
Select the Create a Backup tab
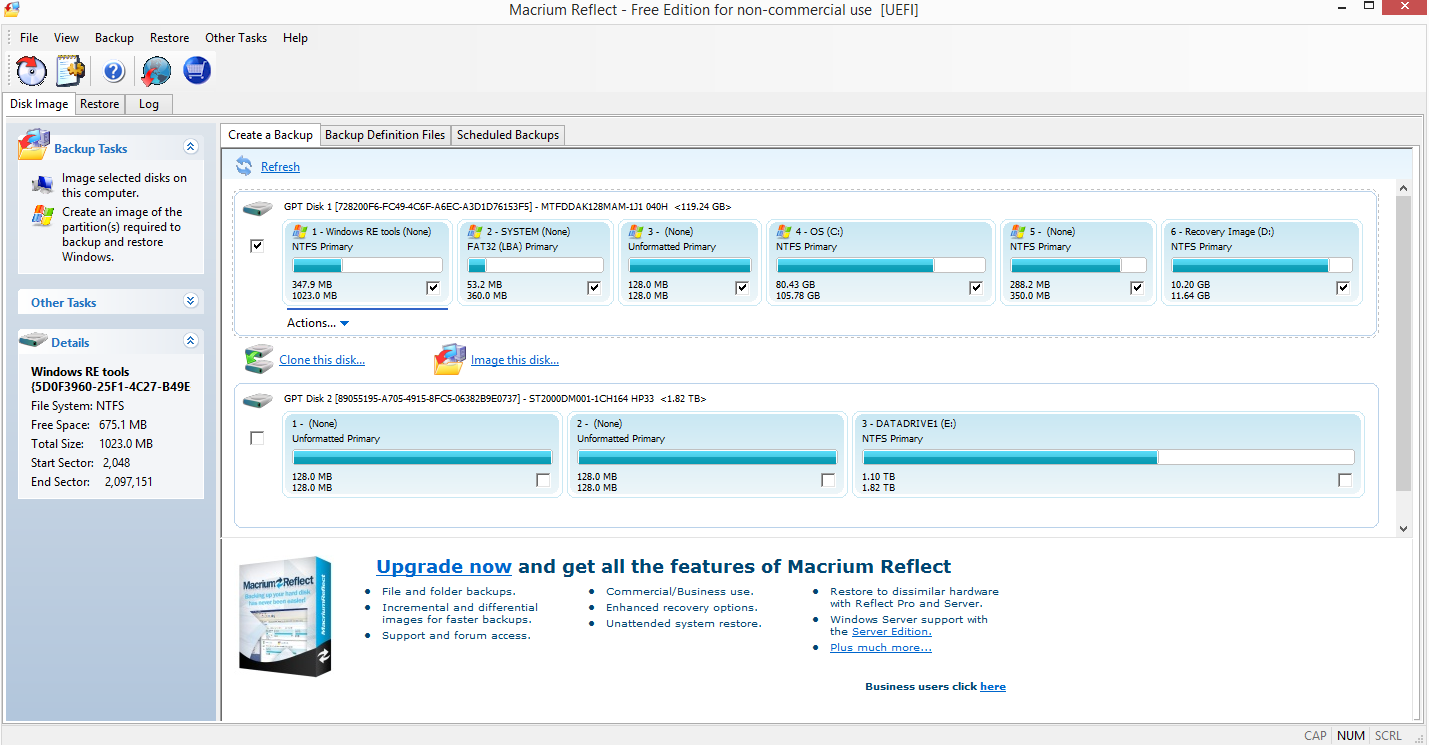pos(270,135)
